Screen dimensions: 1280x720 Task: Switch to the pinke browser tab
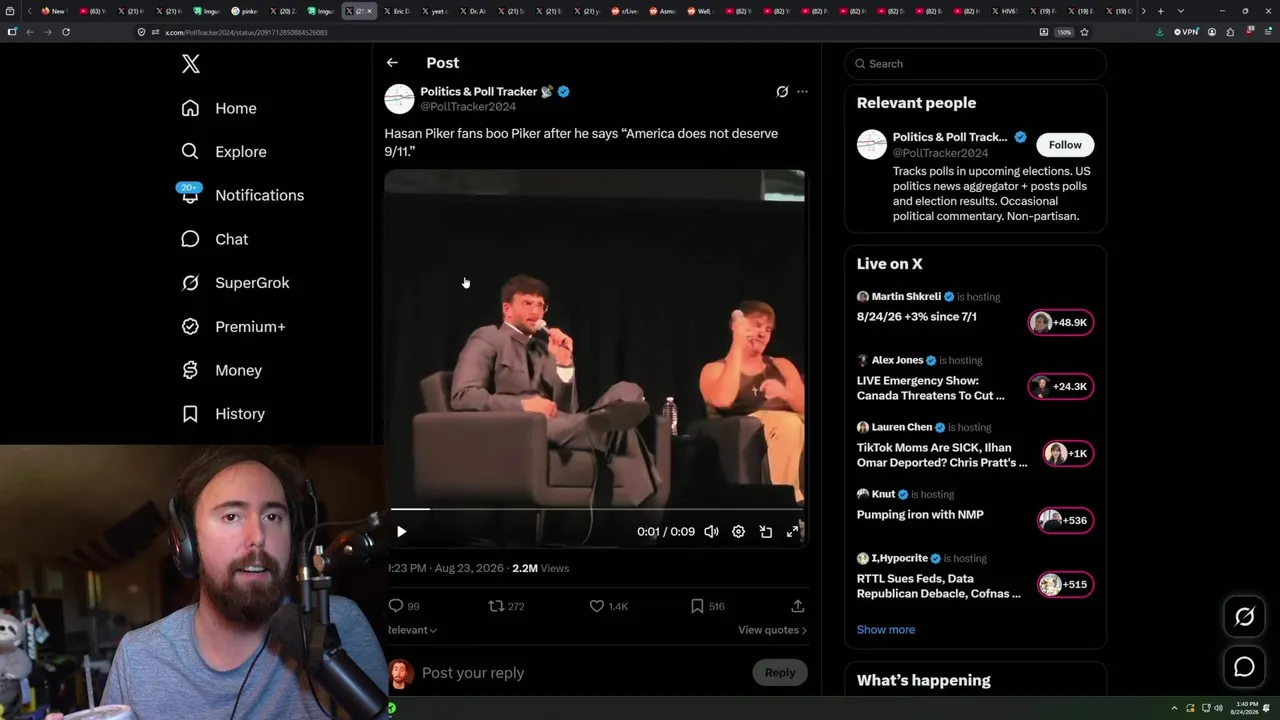coord(245,11)
